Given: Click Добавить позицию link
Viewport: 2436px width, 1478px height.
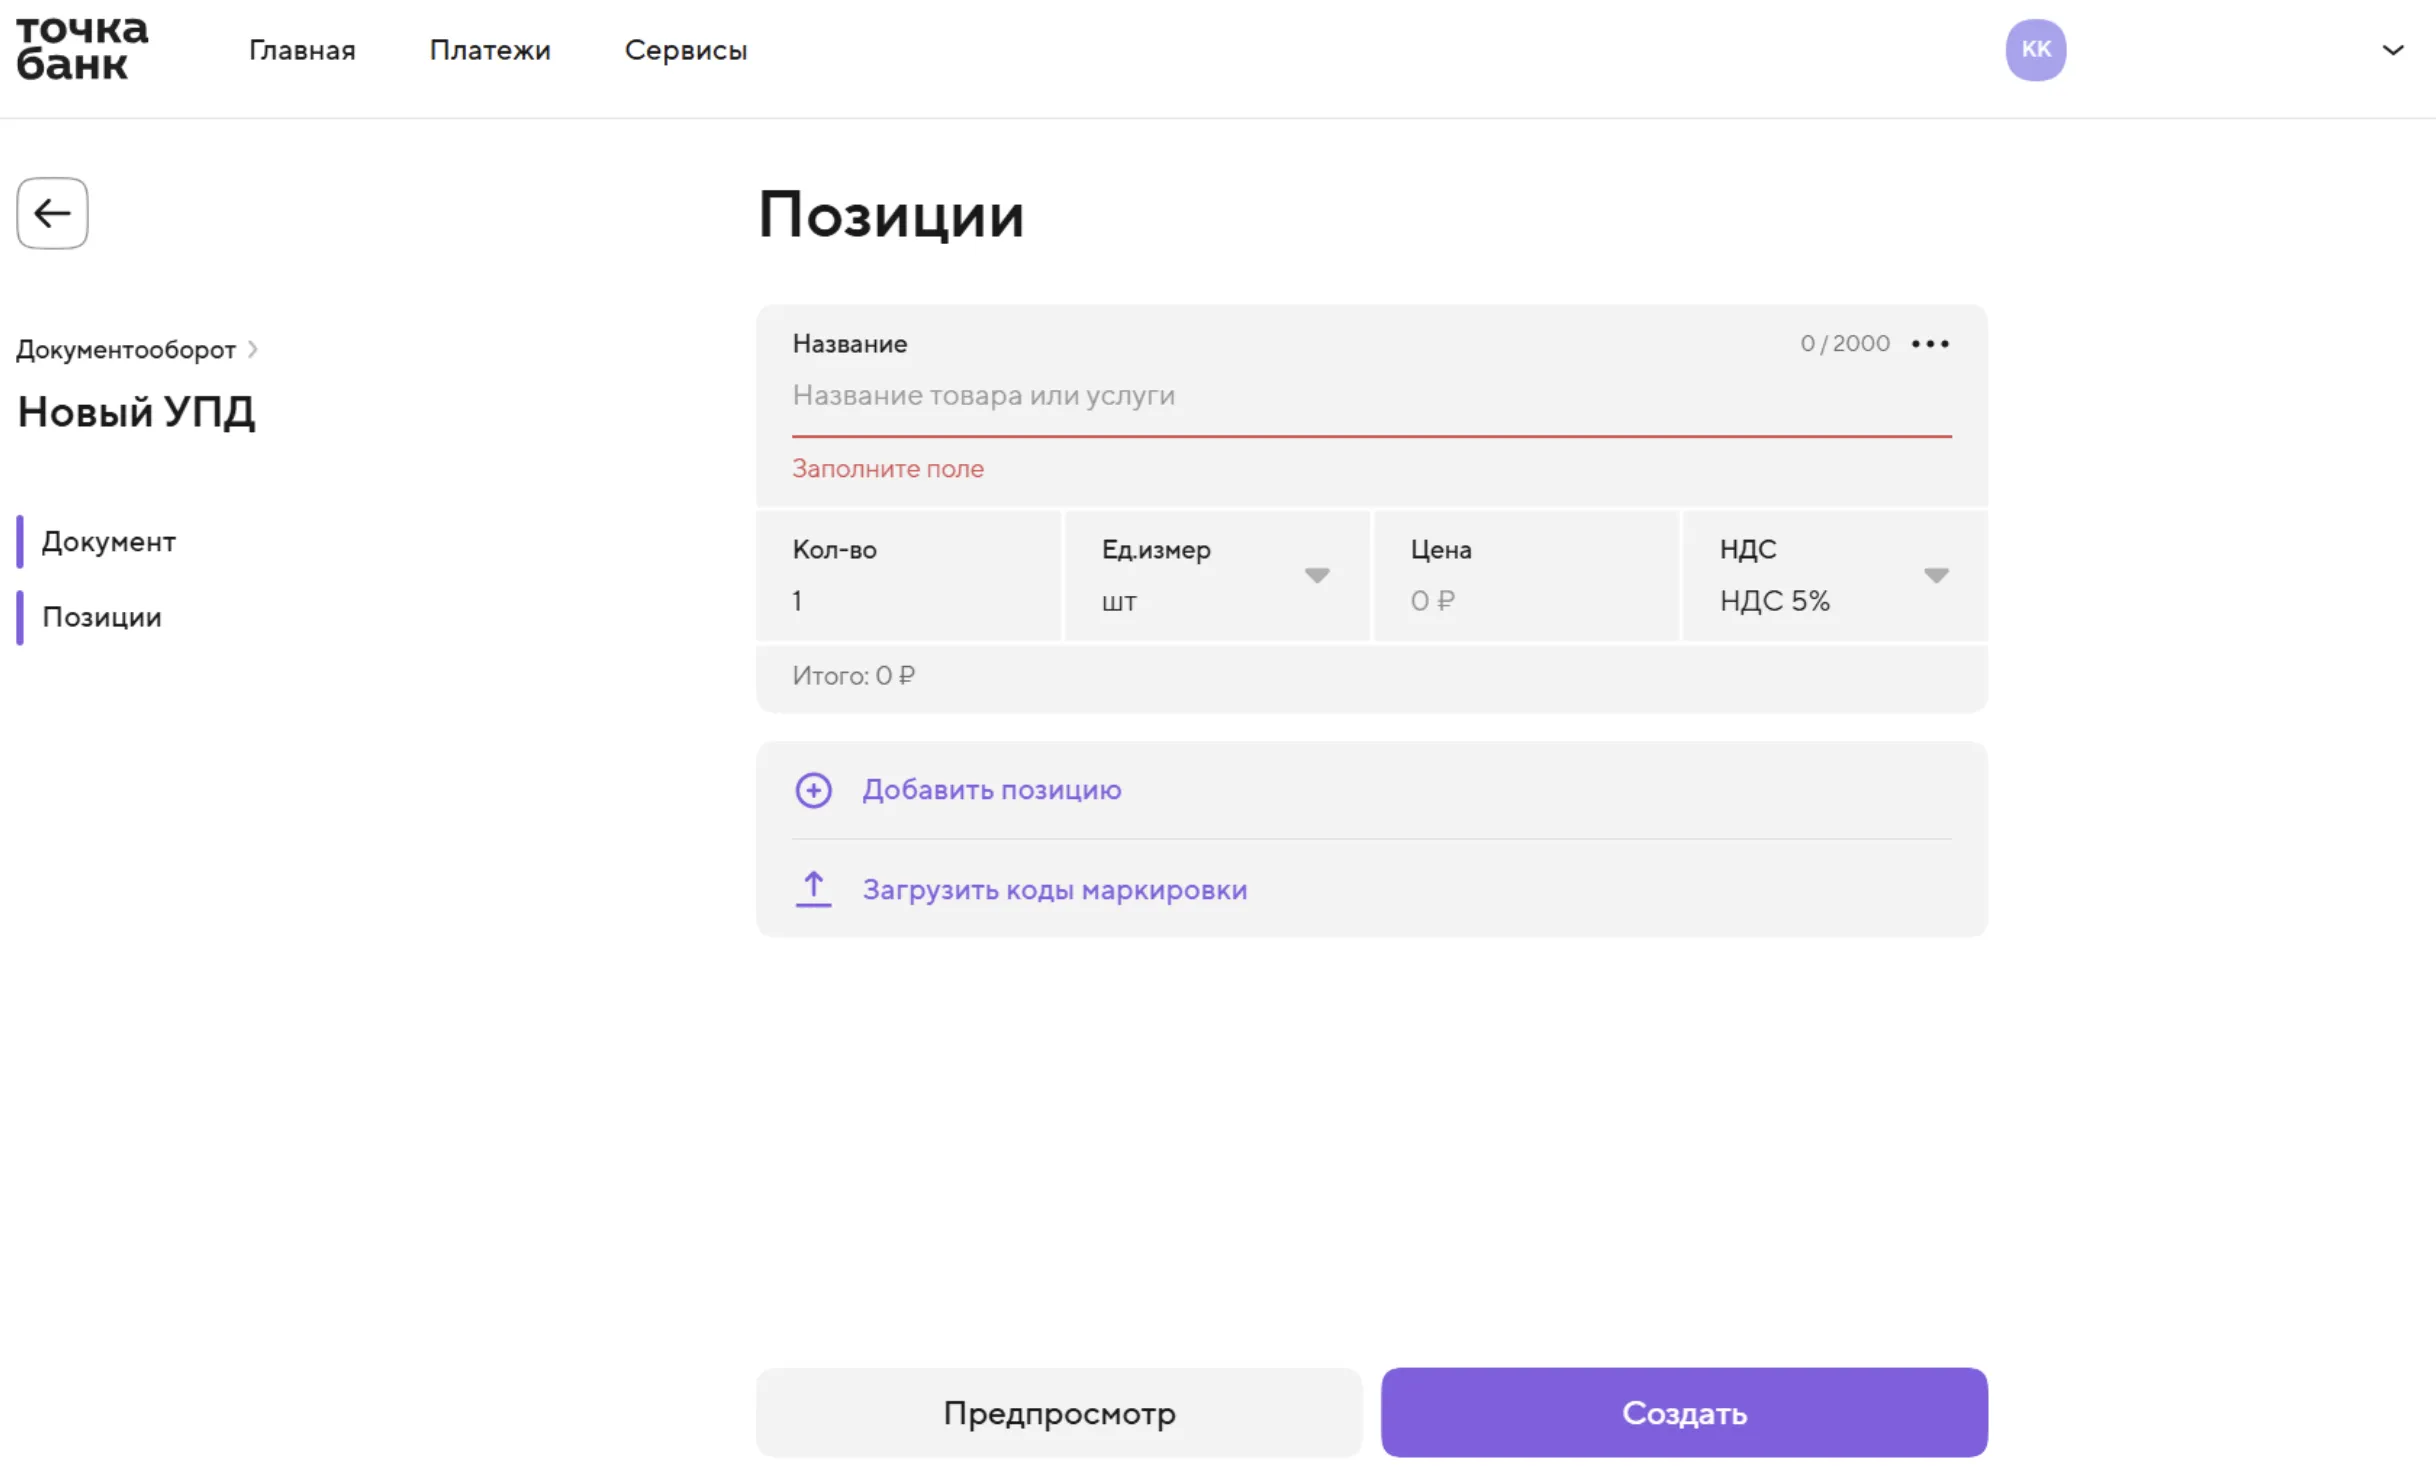Looking at the screenshot, I should [992, 790].
